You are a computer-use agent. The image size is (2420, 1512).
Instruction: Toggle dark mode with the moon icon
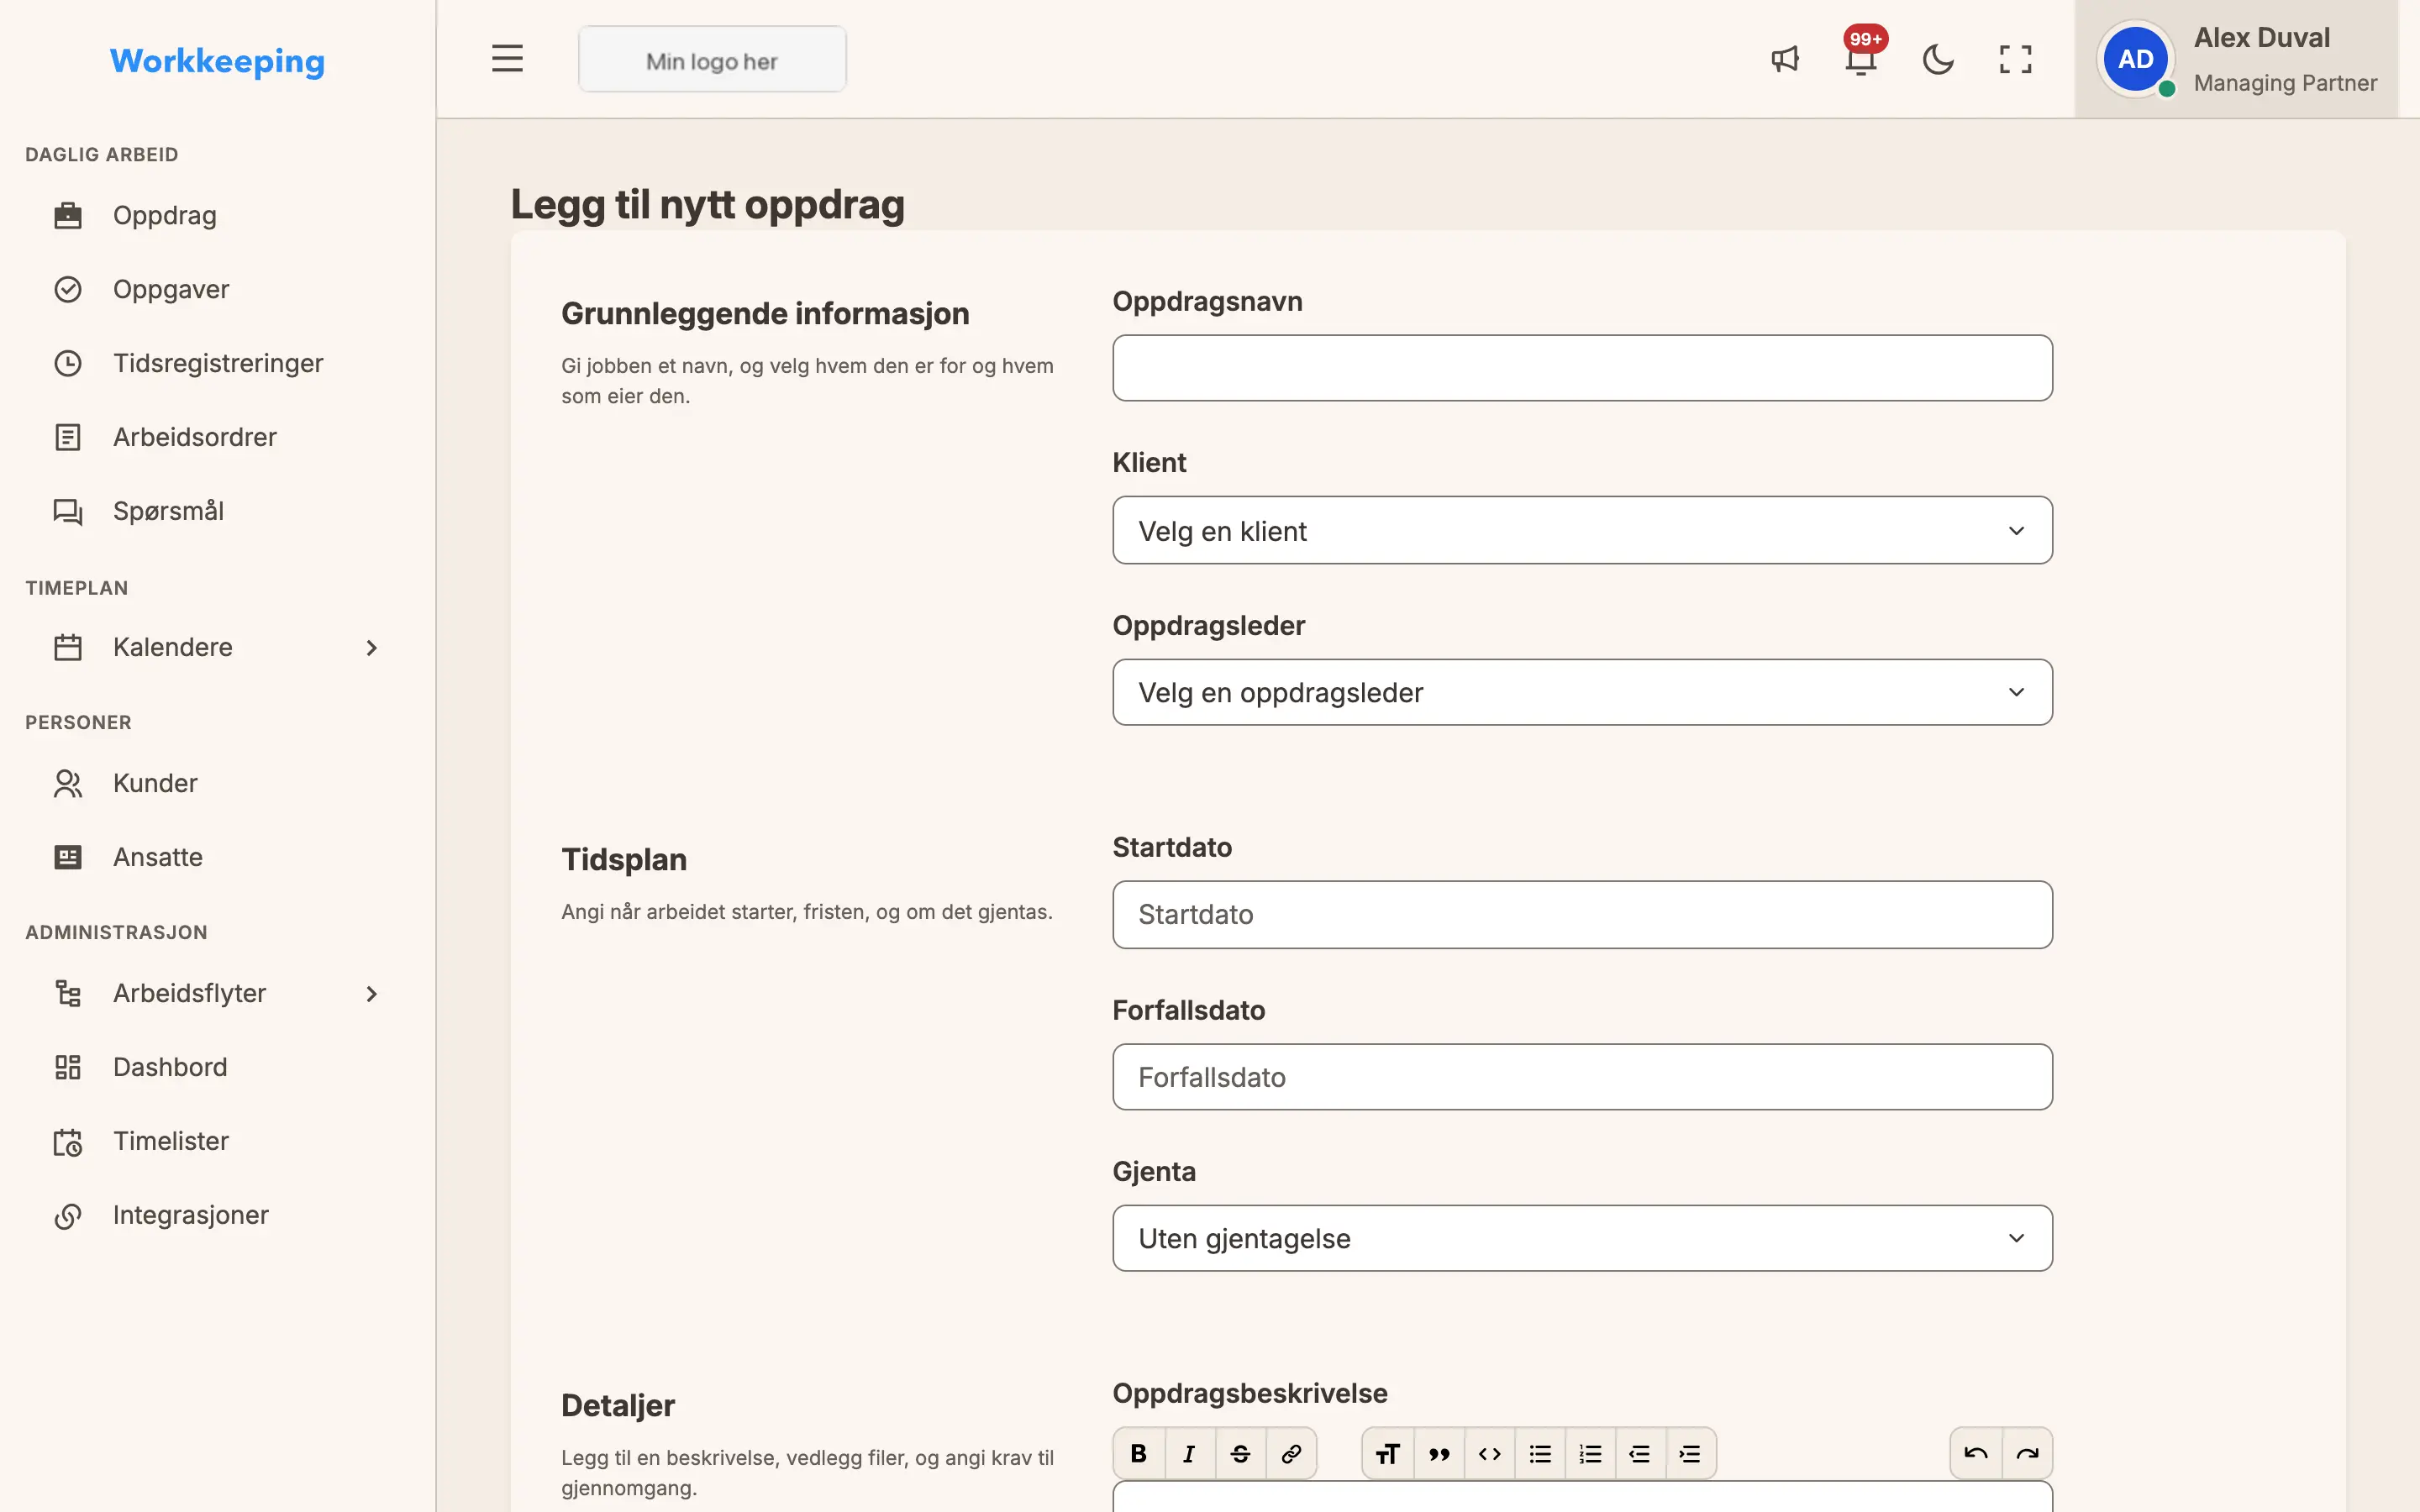[1938, 60]
